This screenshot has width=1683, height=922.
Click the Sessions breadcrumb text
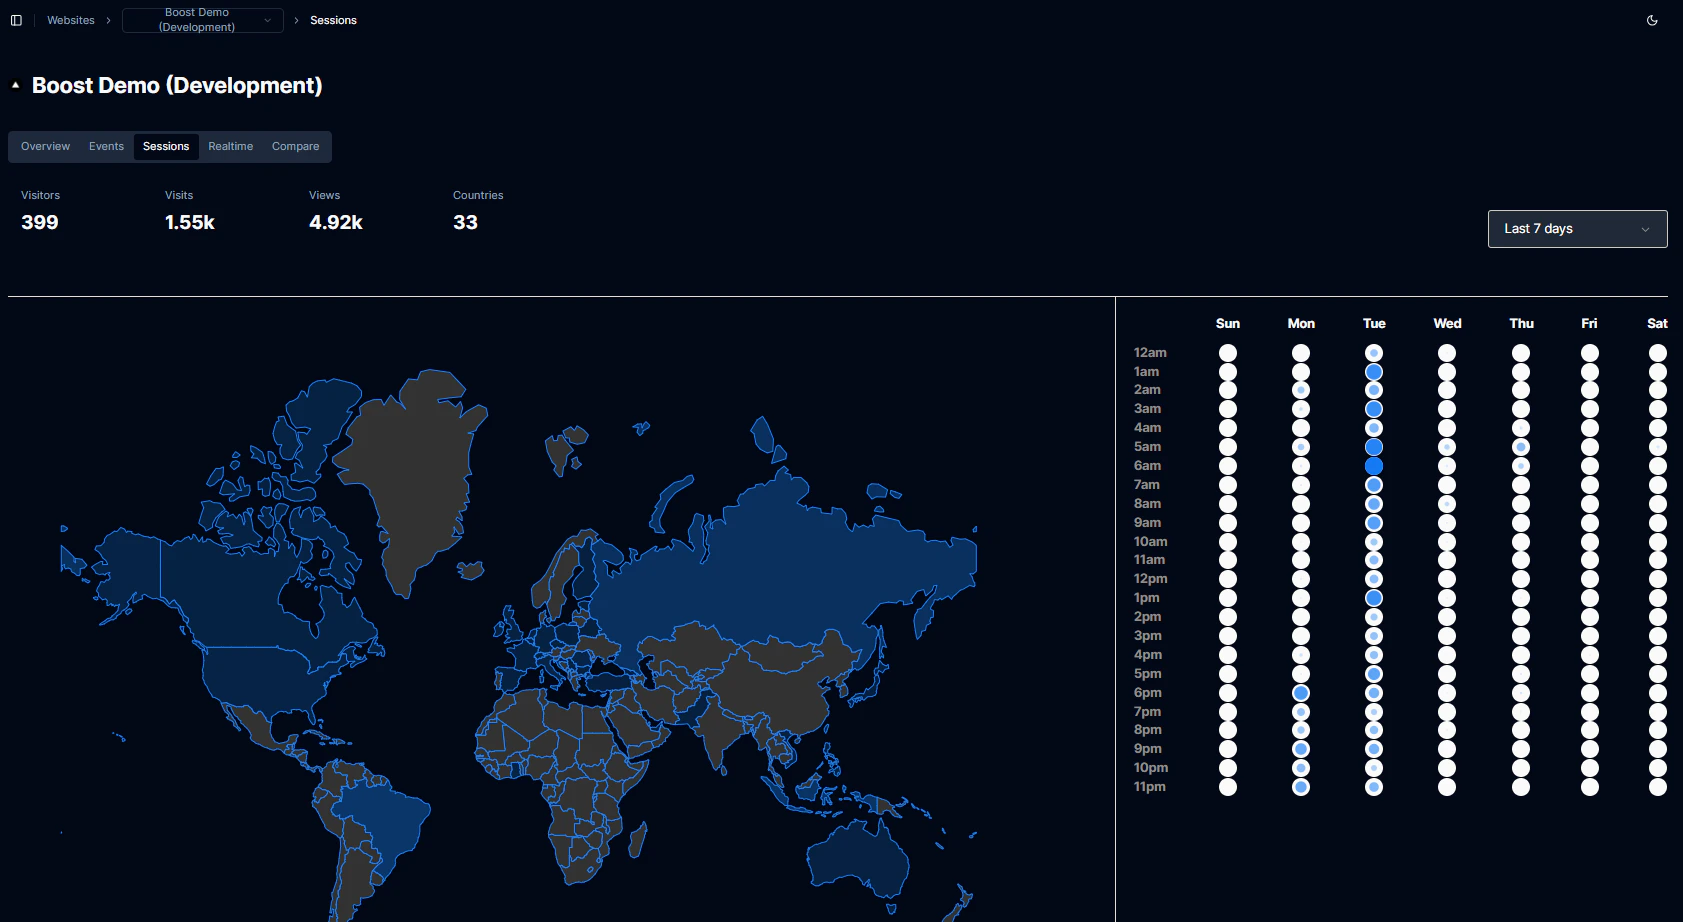coord(333,20)
